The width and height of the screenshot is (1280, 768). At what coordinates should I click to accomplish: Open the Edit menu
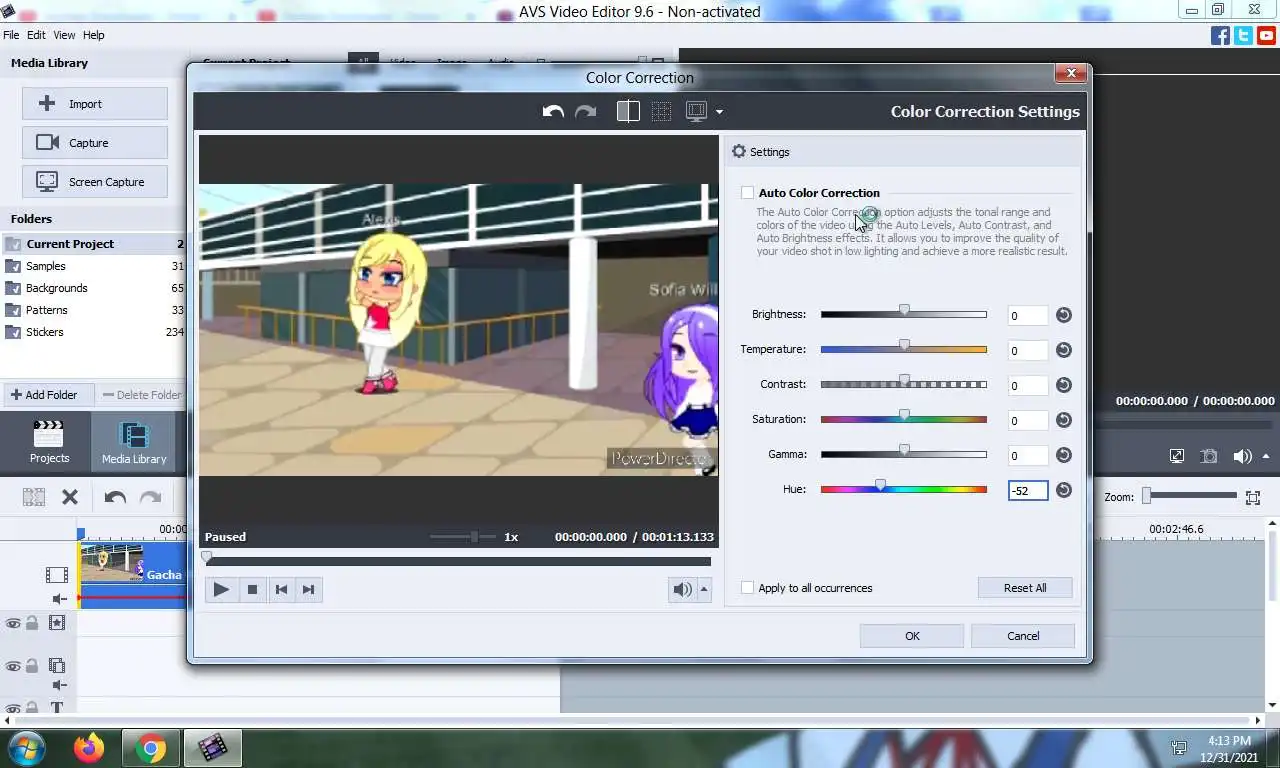[36, 35]
